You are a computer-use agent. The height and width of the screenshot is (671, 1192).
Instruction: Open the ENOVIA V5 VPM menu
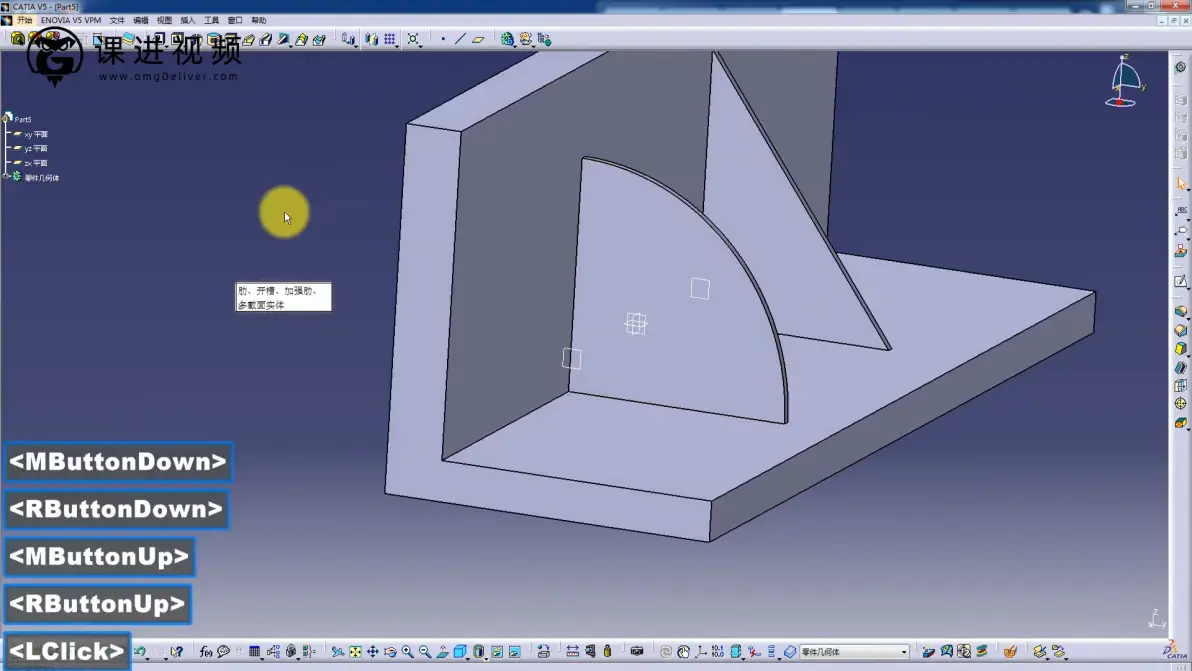71,21
